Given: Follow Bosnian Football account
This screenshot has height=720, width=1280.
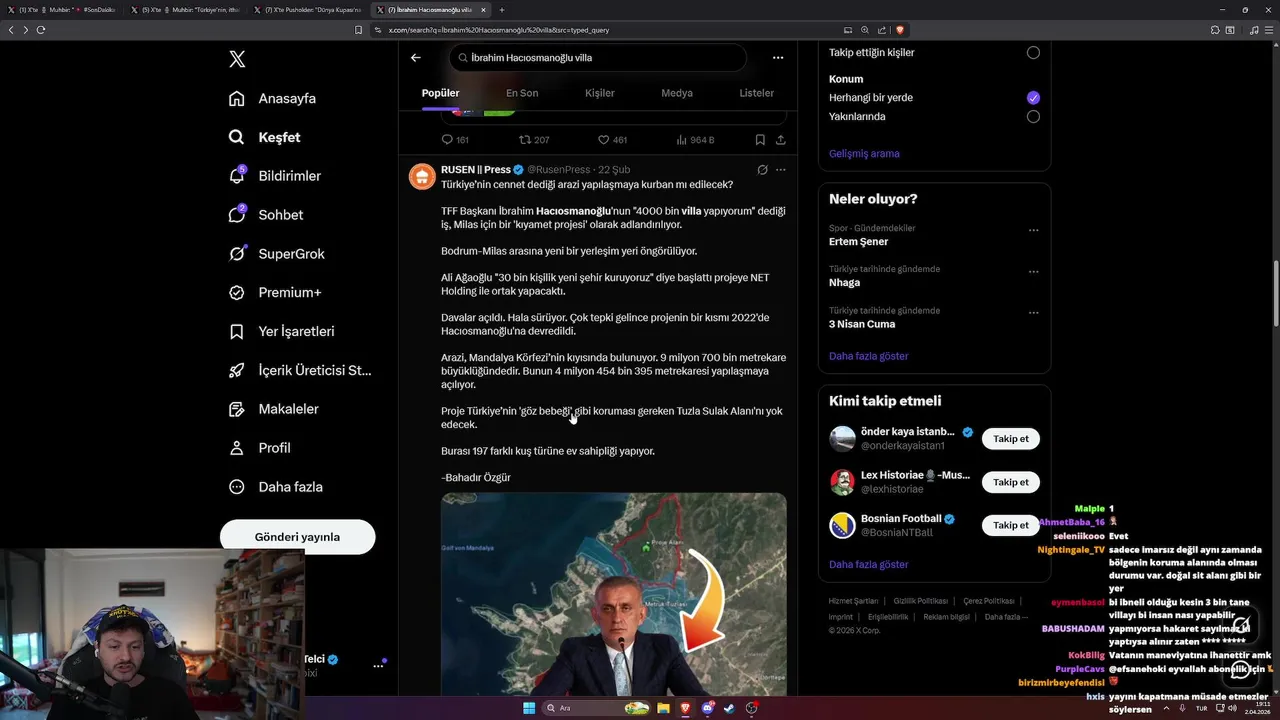Looking at the screenshot, I should (x=1010, y=525).
